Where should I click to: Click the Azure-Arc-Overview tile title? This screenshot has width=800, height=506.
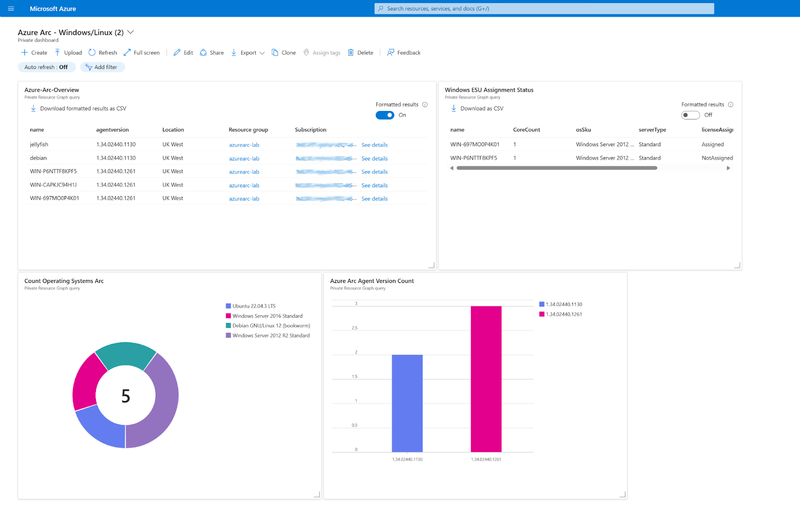click(x=52, y=90)
